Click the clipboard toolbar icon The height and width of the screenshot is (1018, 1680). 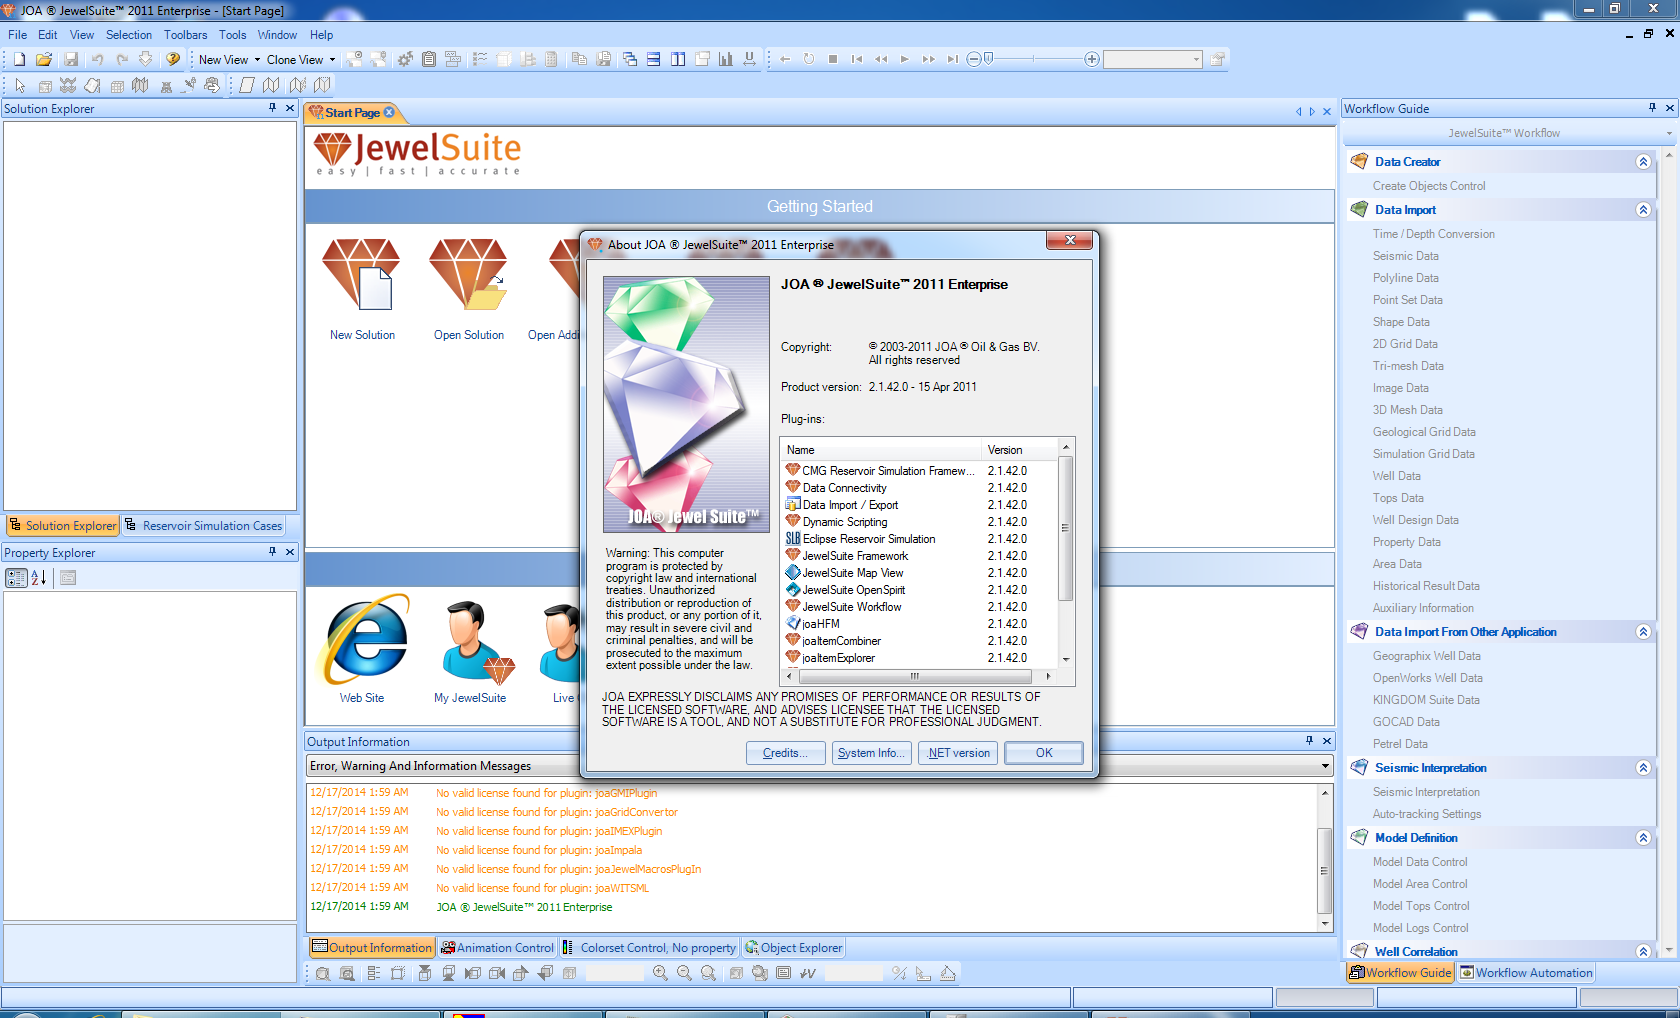click(x=429, y=60)
